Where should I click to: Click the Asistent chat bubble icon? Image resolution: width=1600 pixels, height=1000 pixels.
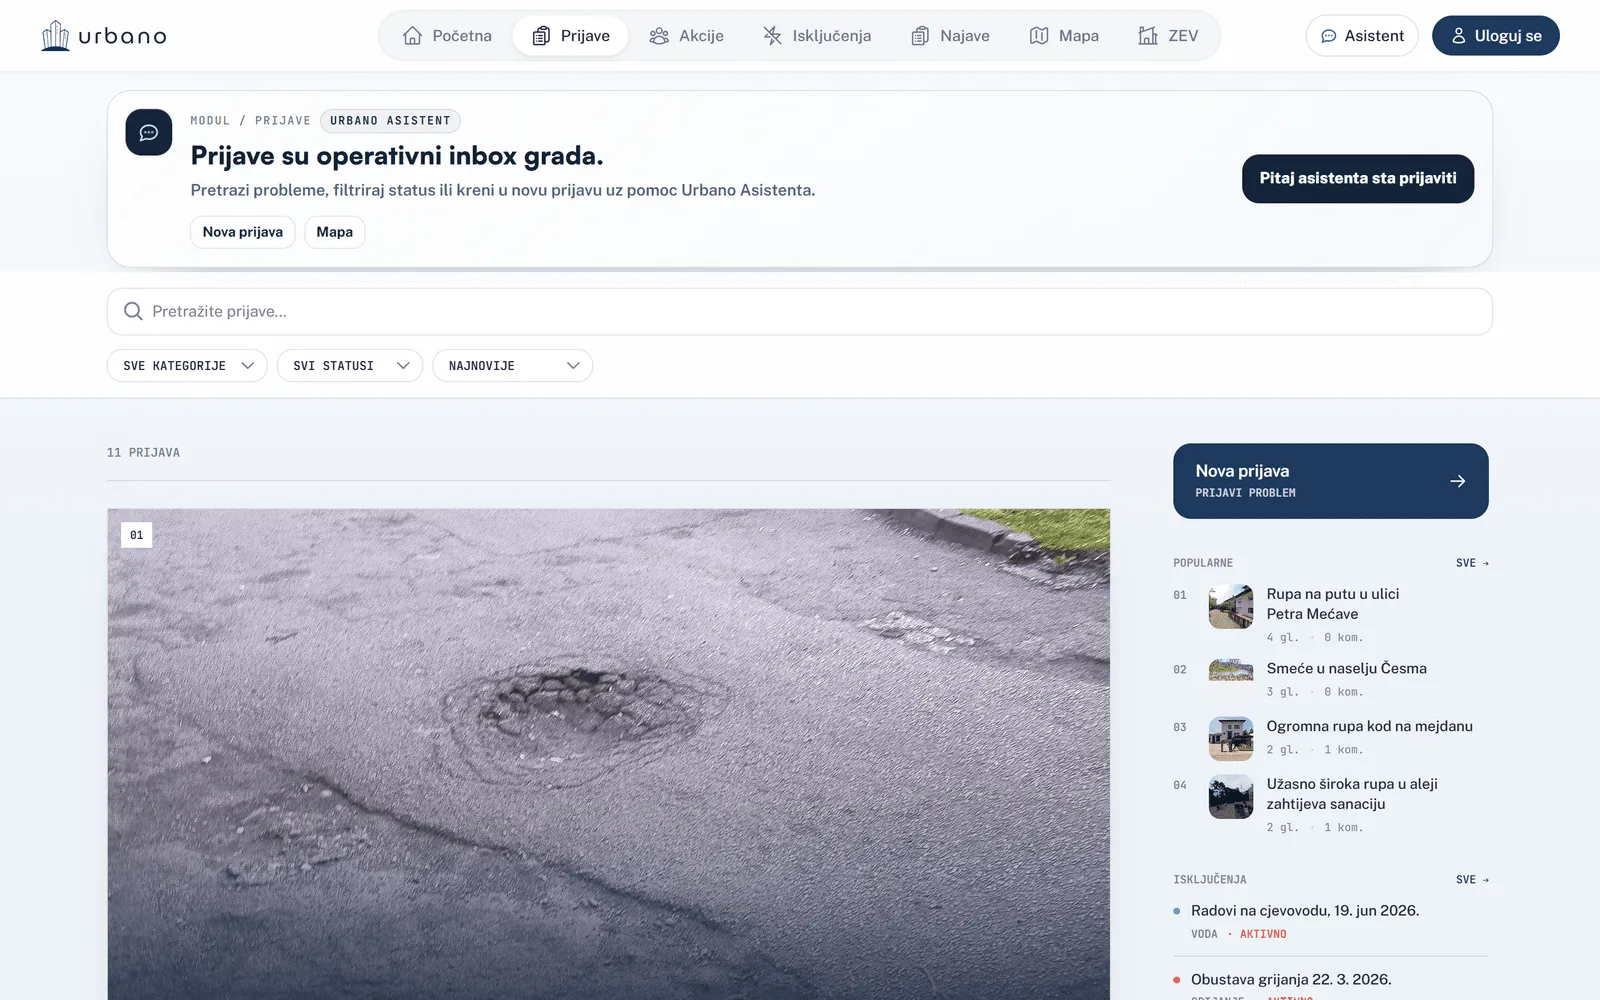tap(1329, 36)
